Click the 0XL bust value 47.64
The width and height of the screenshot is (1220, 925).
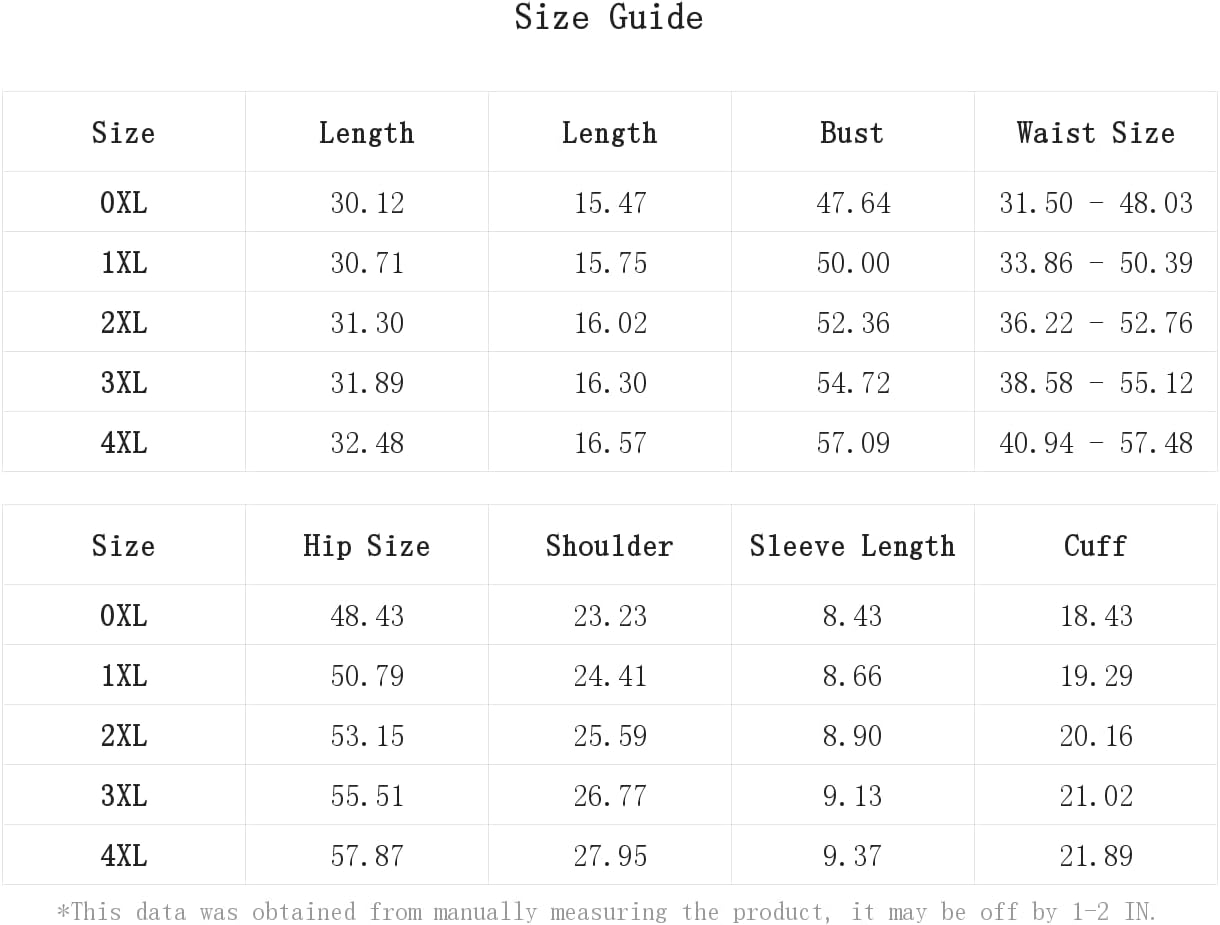point(853,203)
